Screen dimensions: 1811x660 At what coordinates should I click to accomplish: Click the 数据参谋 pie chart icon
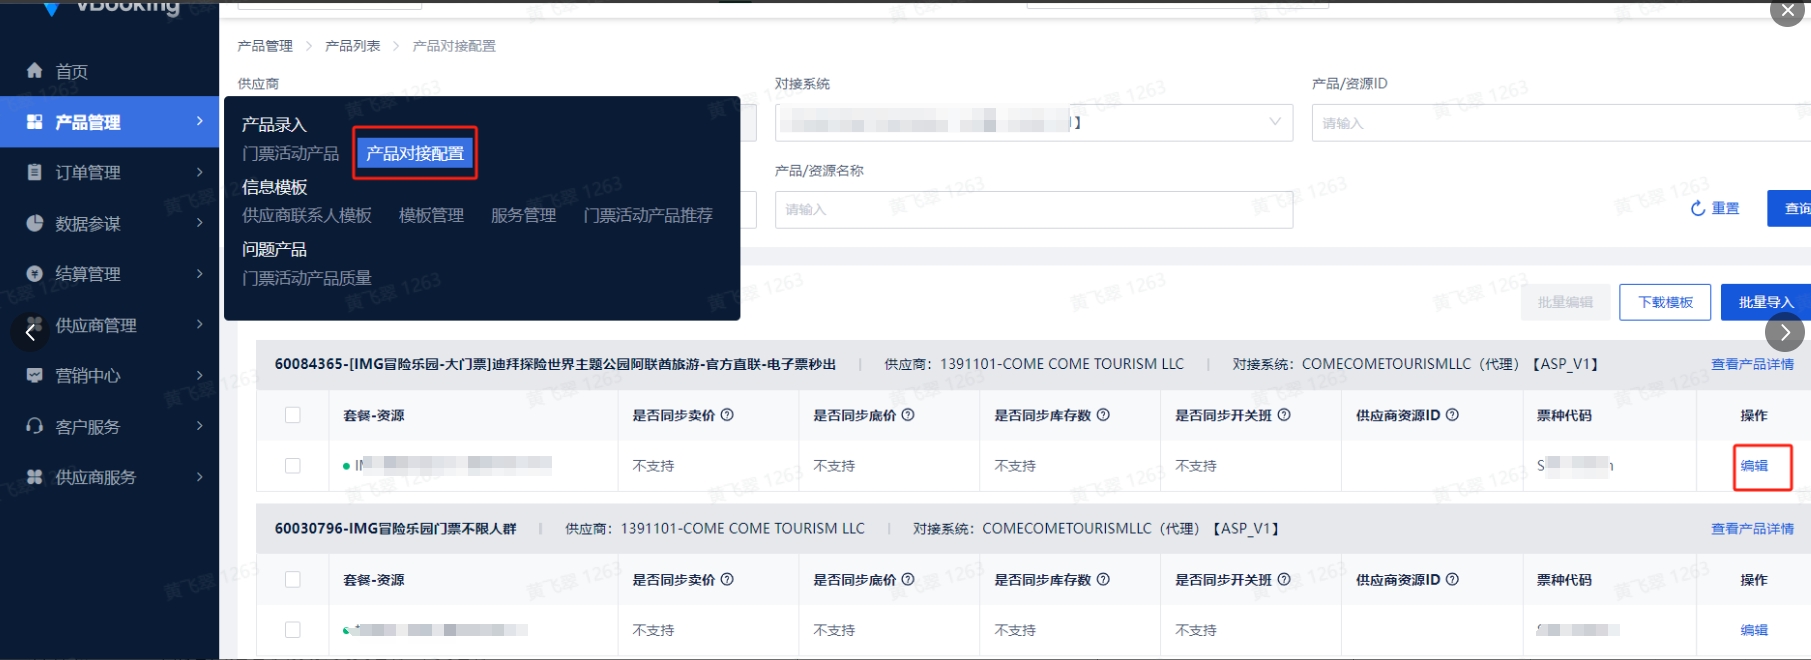coord(35,223)
